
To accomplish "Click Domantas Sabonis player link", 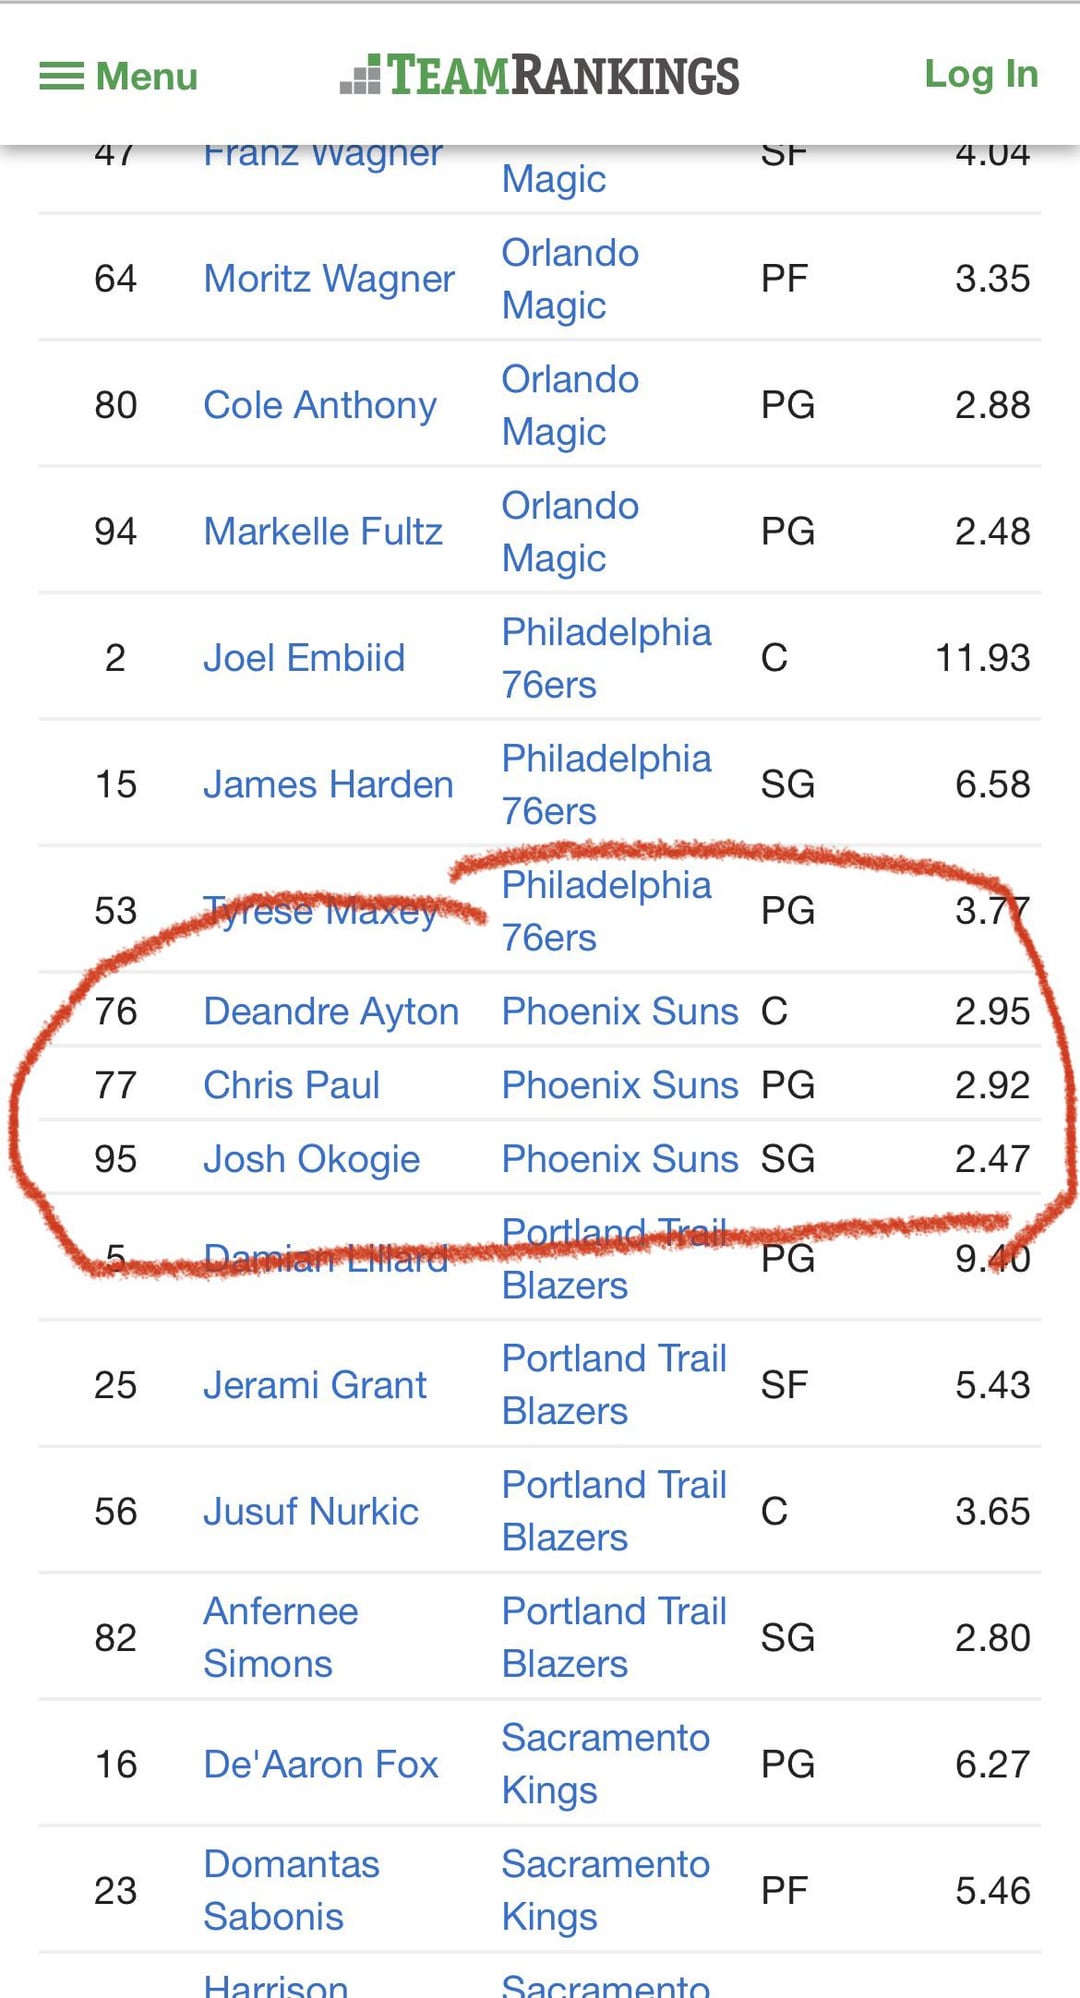I will [x=291, y=1890].
